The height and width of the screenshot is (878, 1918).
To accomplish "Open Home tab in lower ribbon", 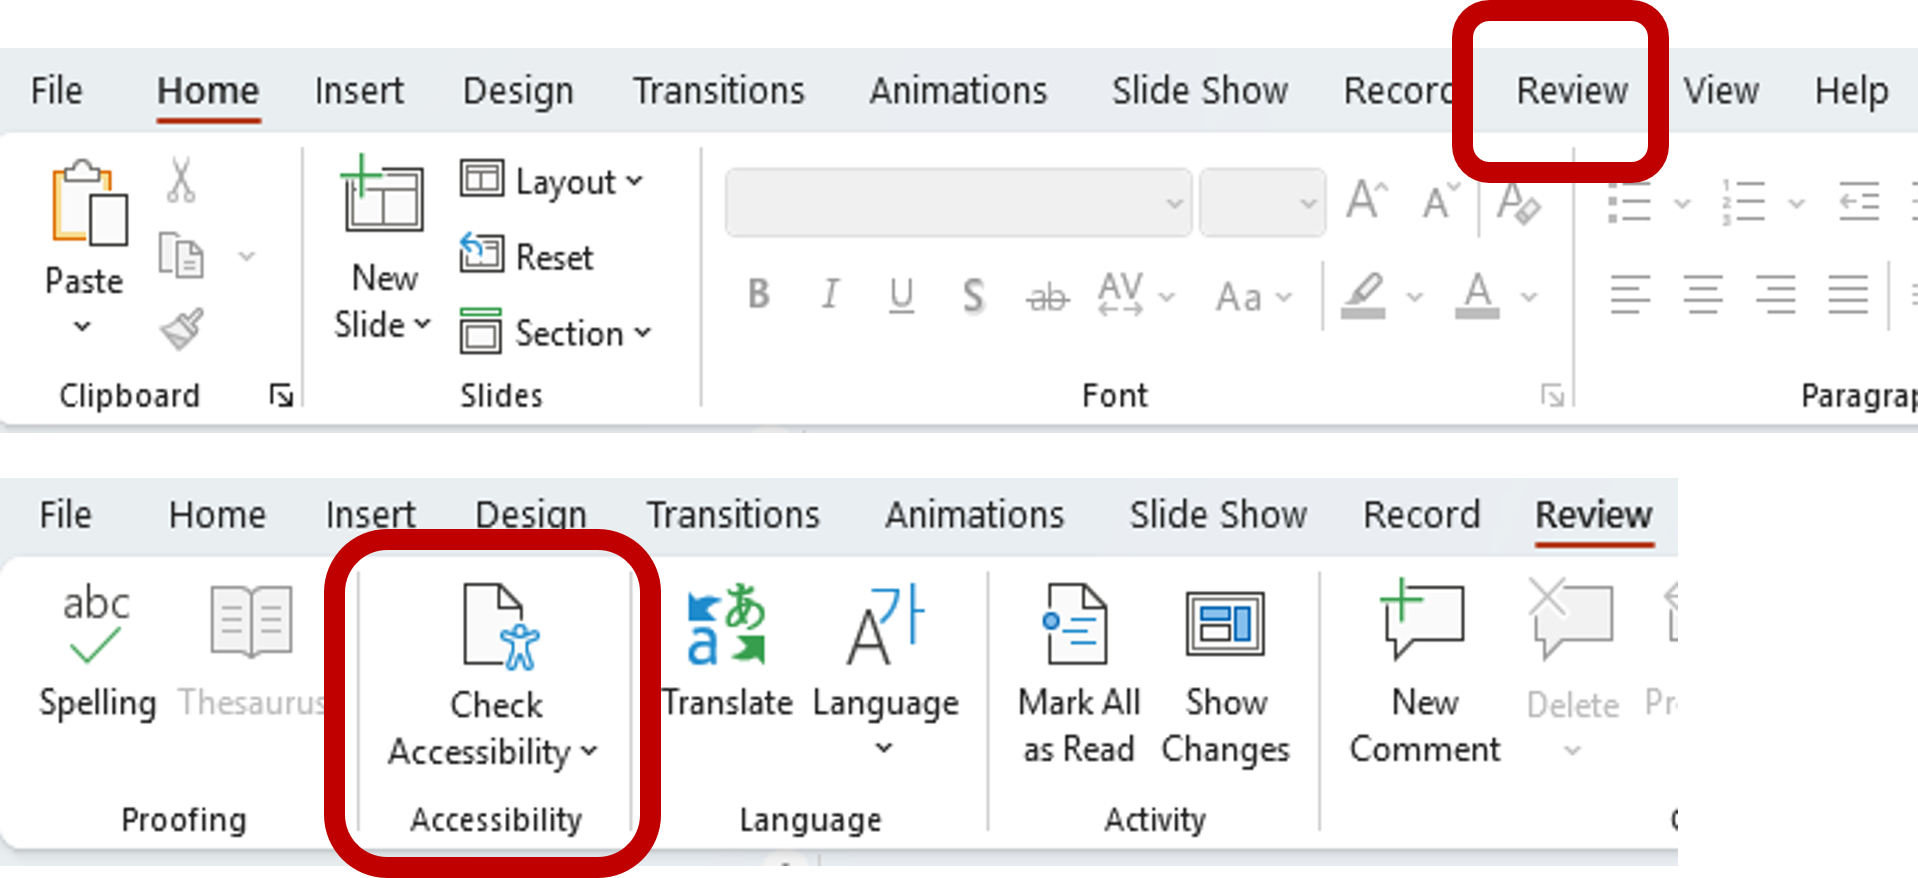I will click(217, 515).
